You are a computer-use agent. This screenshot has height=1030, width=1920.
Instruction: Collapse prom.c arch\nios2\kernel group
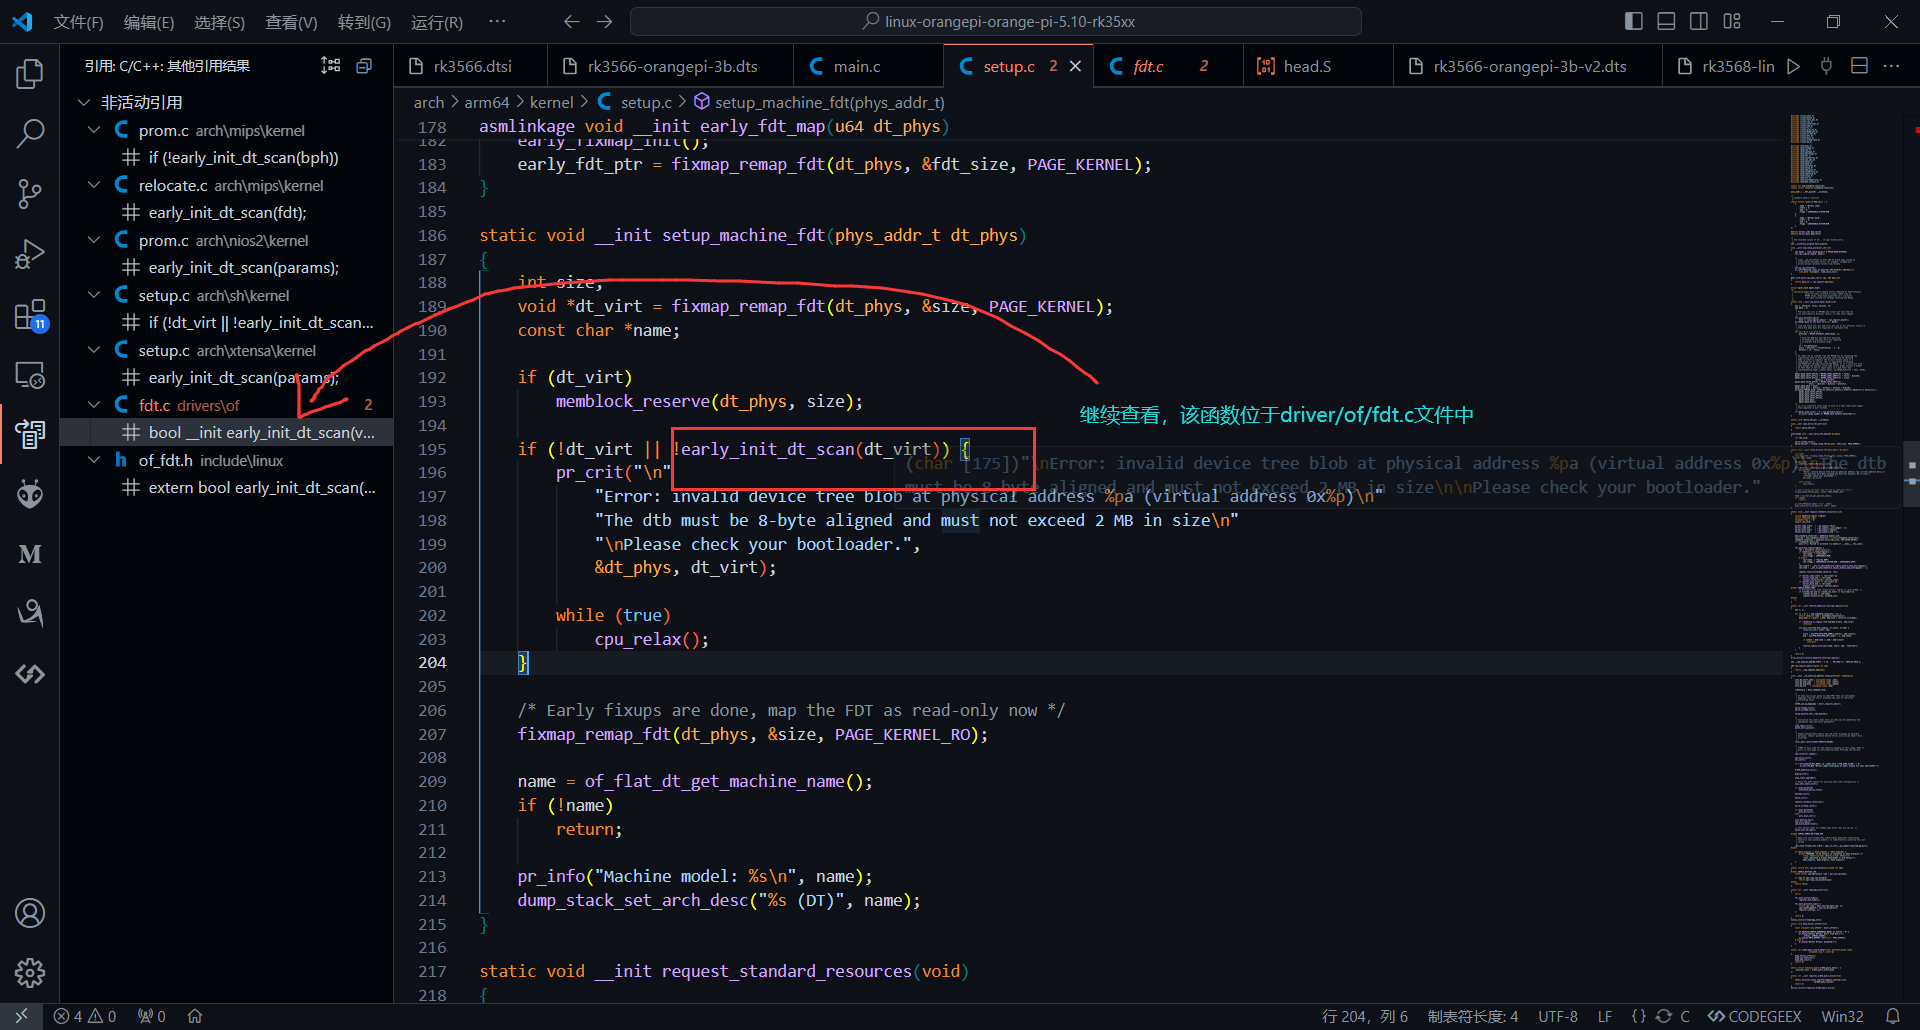(x=94, y=240)
